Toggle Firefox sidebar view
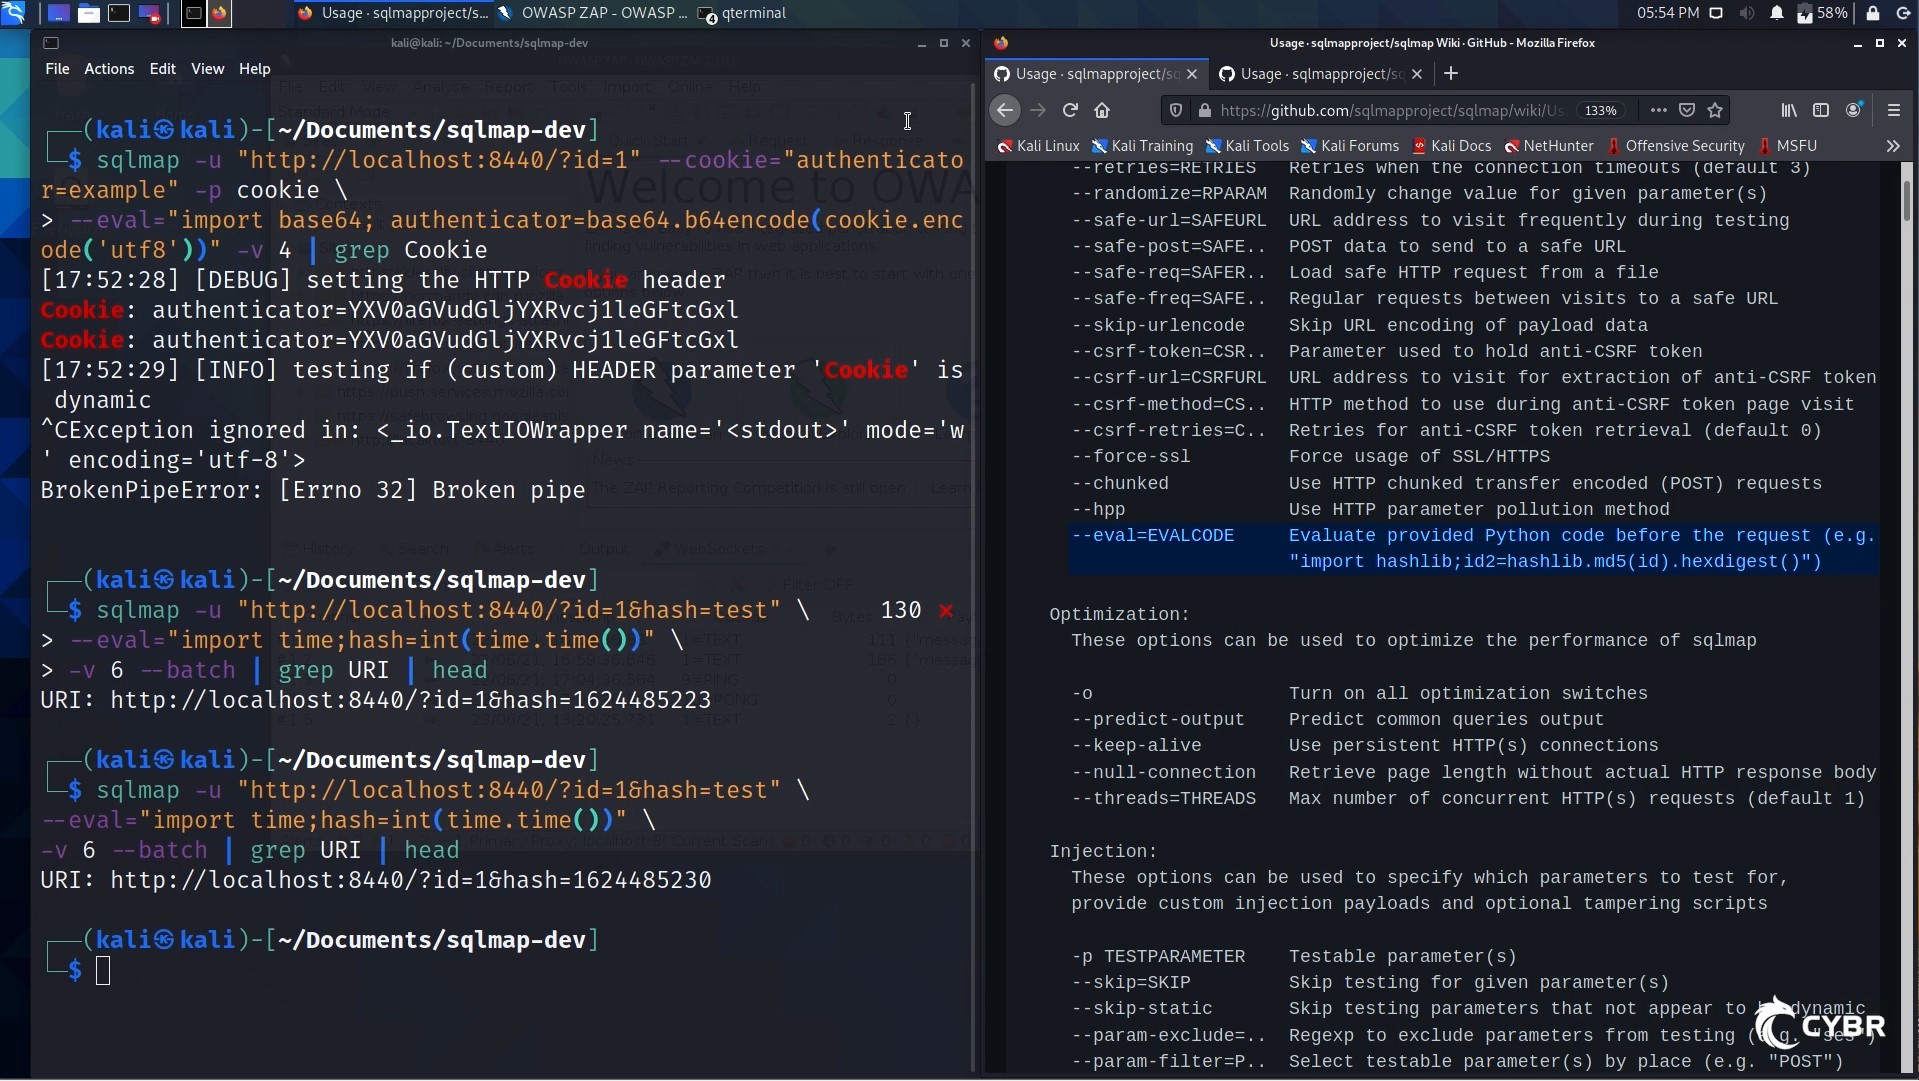This screenshot has width=1919, height=1081. pos(1821,110)
